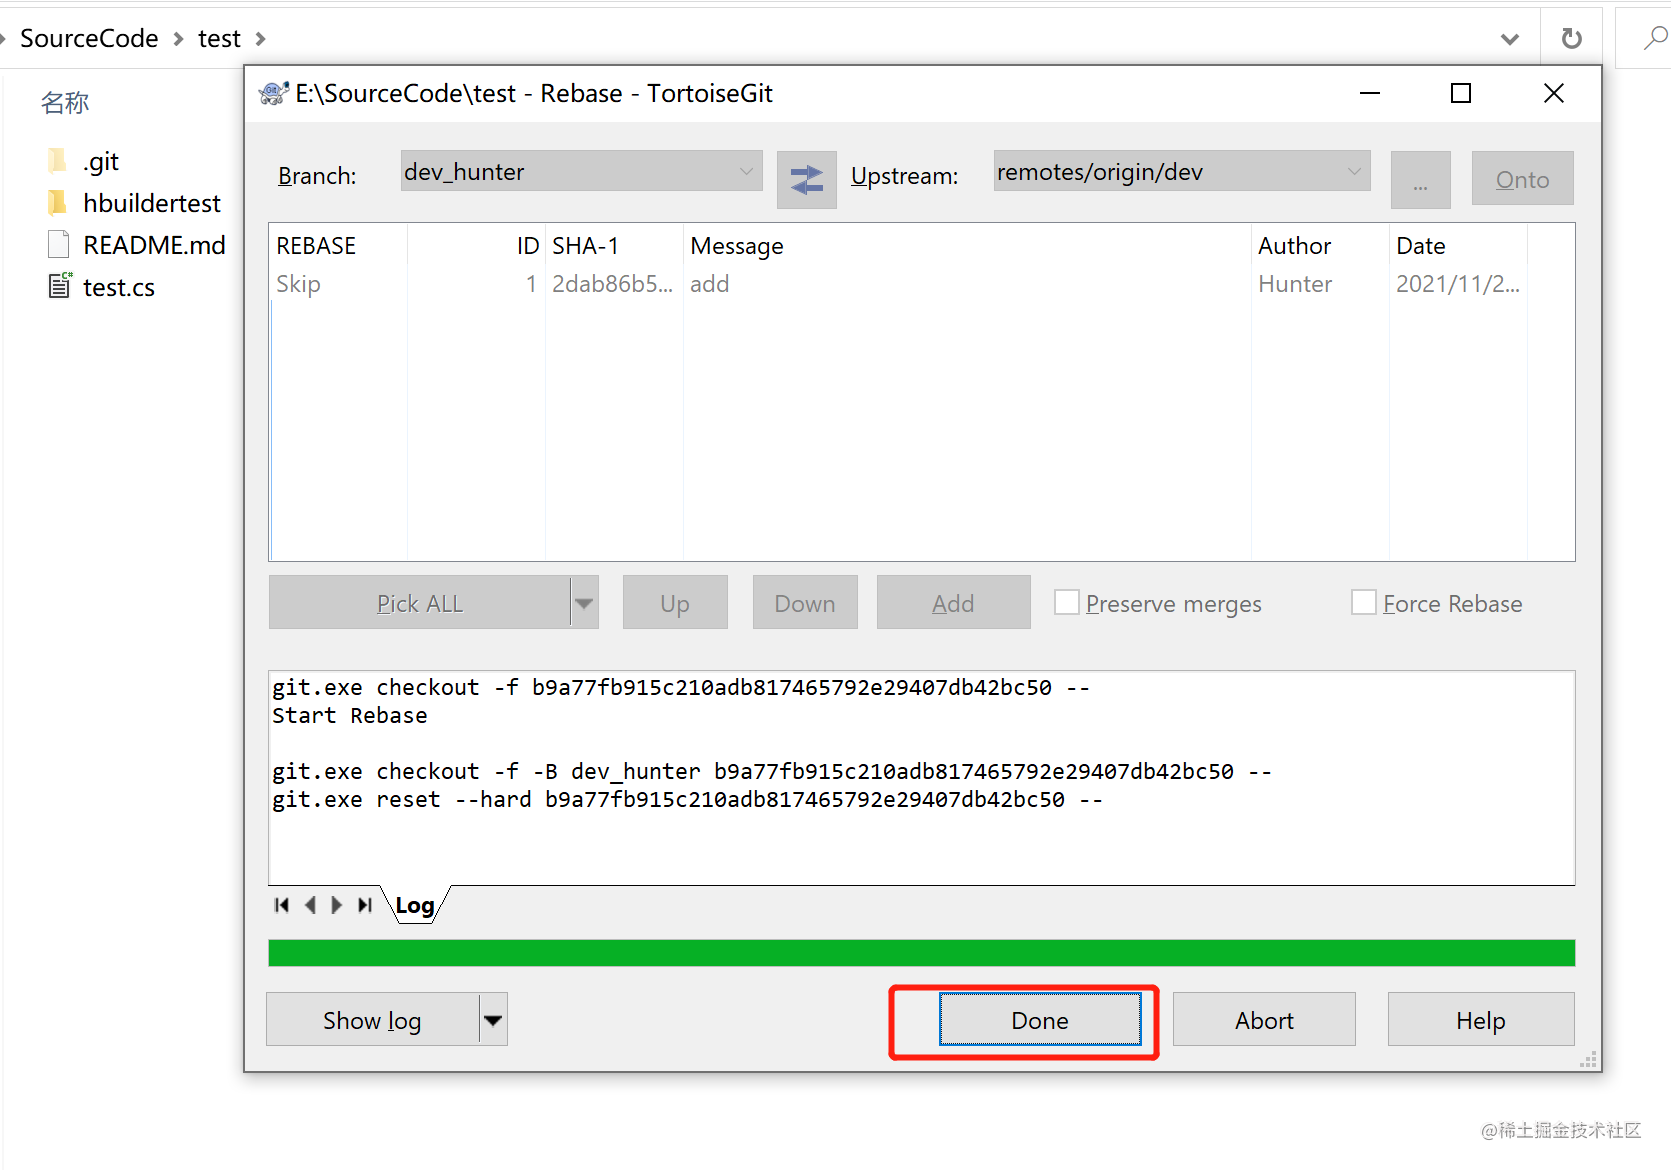The width and height of the screenshot is (1671, 1170).
Task: Expand chevron after SourceCode in breadcrumb
Action: click(178, 39)
